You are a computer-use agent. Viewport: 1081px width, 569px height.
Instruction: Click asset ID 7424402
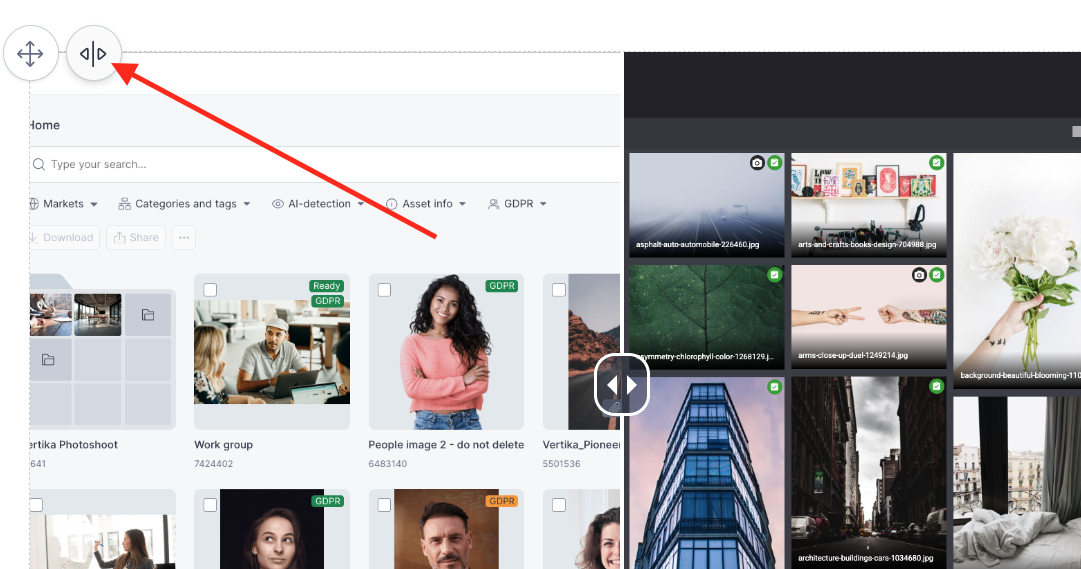coord(214,463)
